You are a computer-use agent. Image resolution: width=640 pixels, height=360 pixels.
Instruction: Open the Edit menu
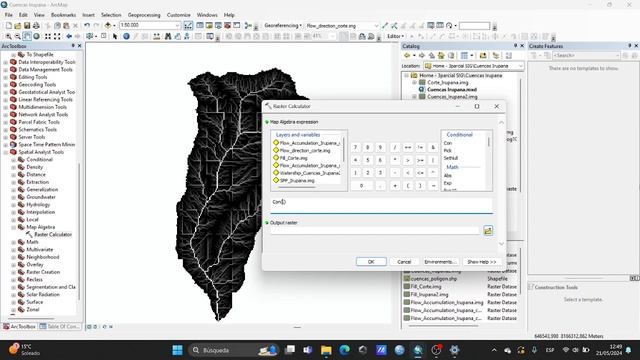pyautogui.click(x=23, y=15)
